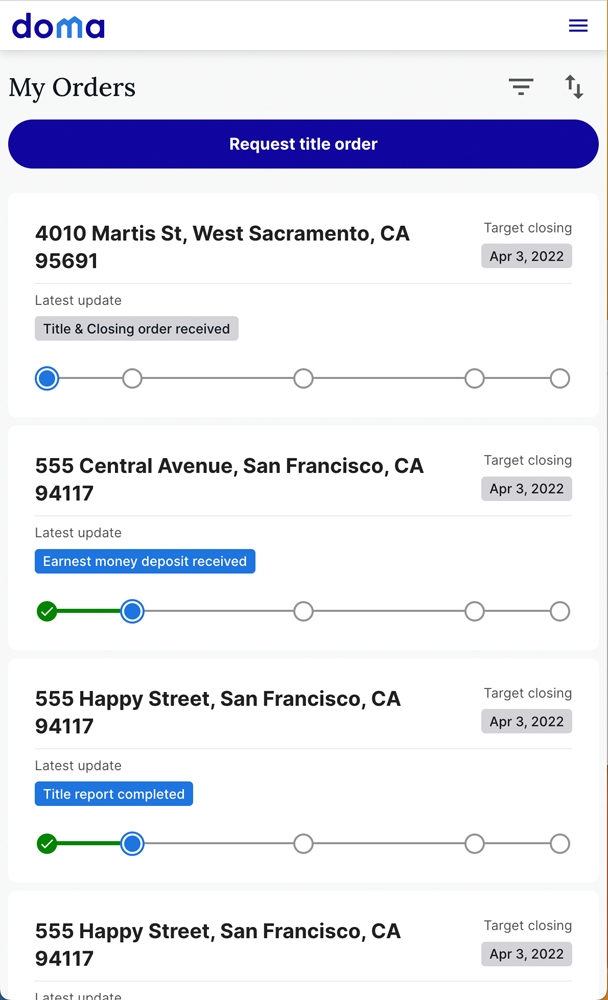Click target closing date on 4010 Martis St

click(x=527, y=257)
